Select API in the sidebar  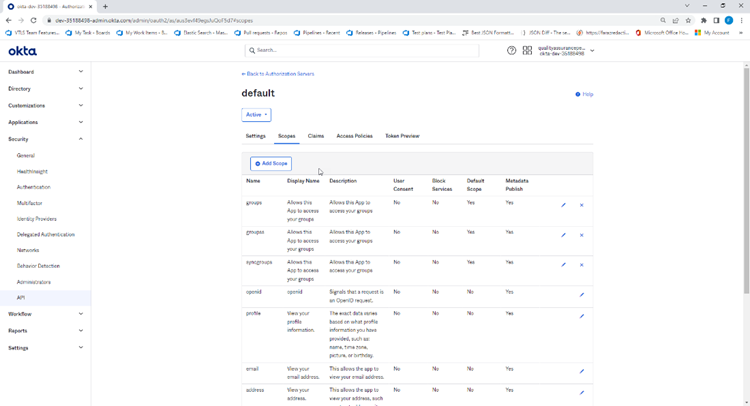tap(45, 297)
